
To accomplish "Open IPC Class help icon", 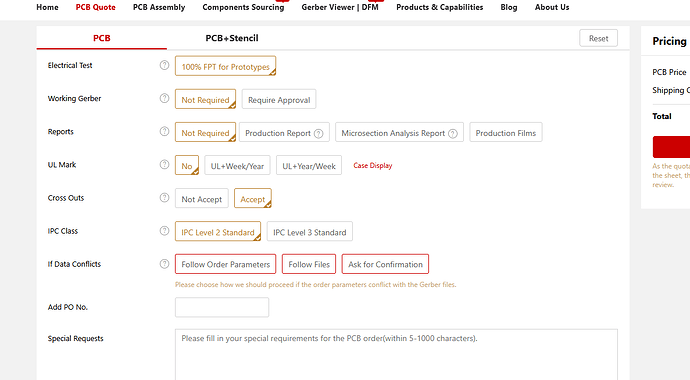I will 164,230.
